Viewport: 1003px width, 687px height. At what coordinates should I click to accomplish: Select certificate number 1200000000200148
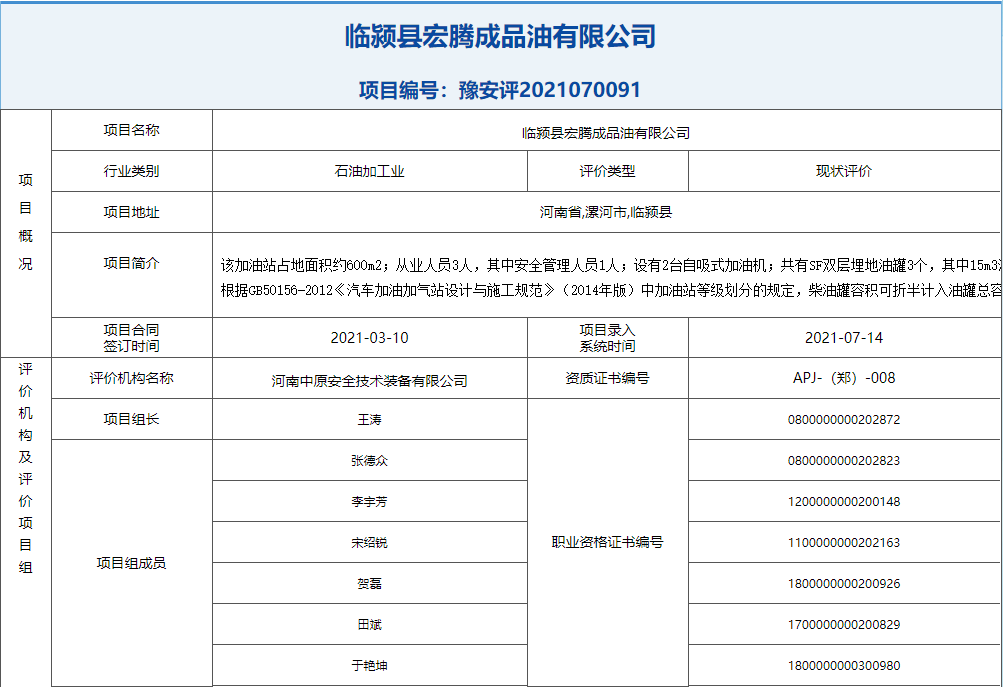(x=843, y=501)
